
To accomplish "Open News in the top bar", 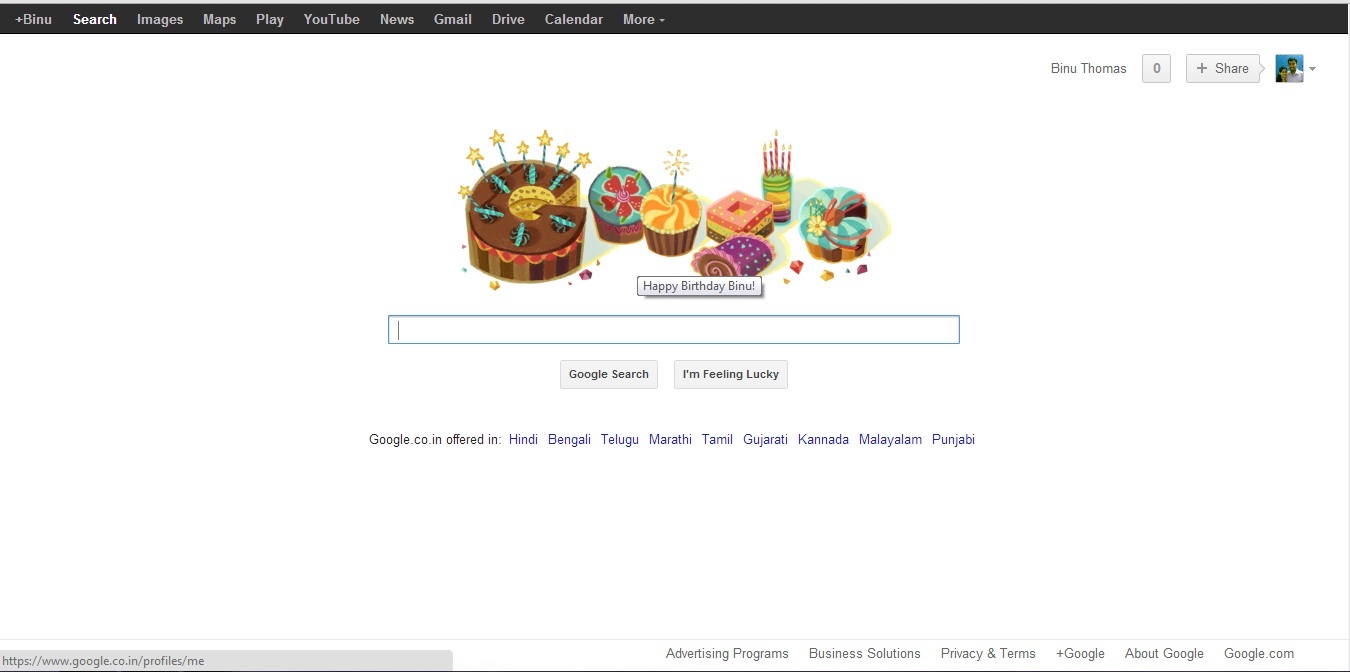I will 397,19.
